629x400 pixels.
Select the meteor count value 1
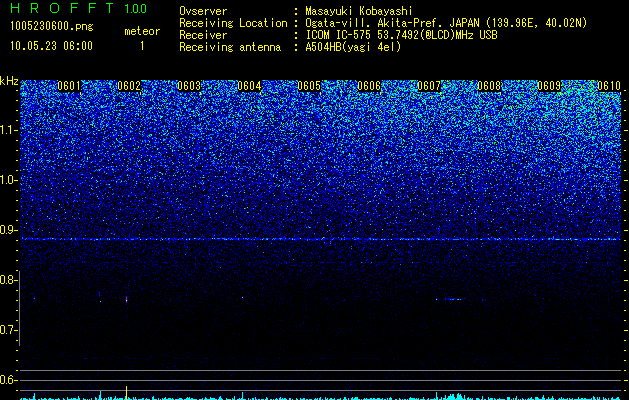pyautogui.click(x=142, y=46)
